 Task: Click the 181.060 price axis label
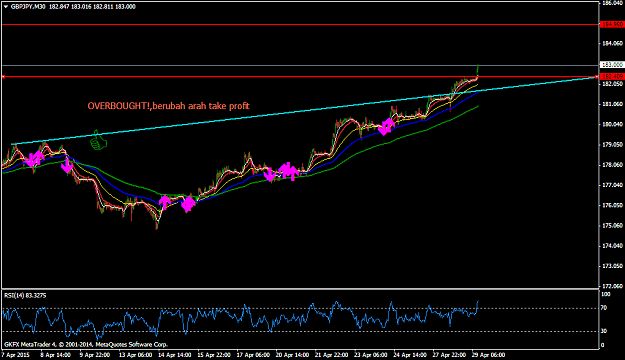pos(613,104)
